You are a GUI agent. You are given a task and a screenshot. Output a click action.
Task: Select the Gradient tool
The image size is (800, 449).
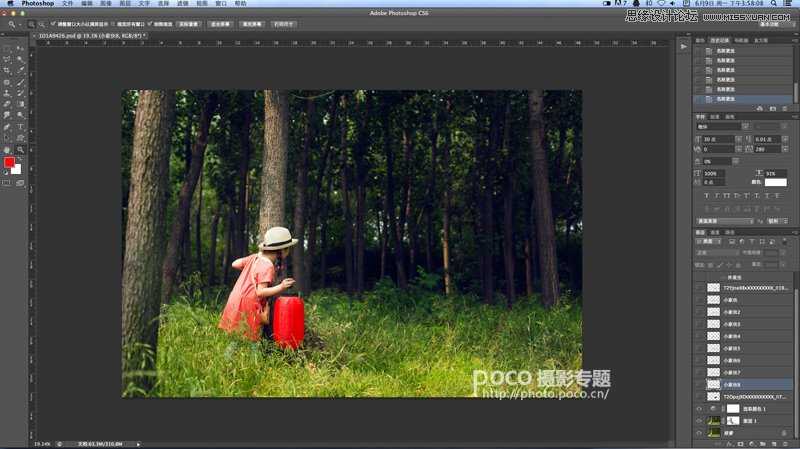pyautogui.click(x=20, y=104)
